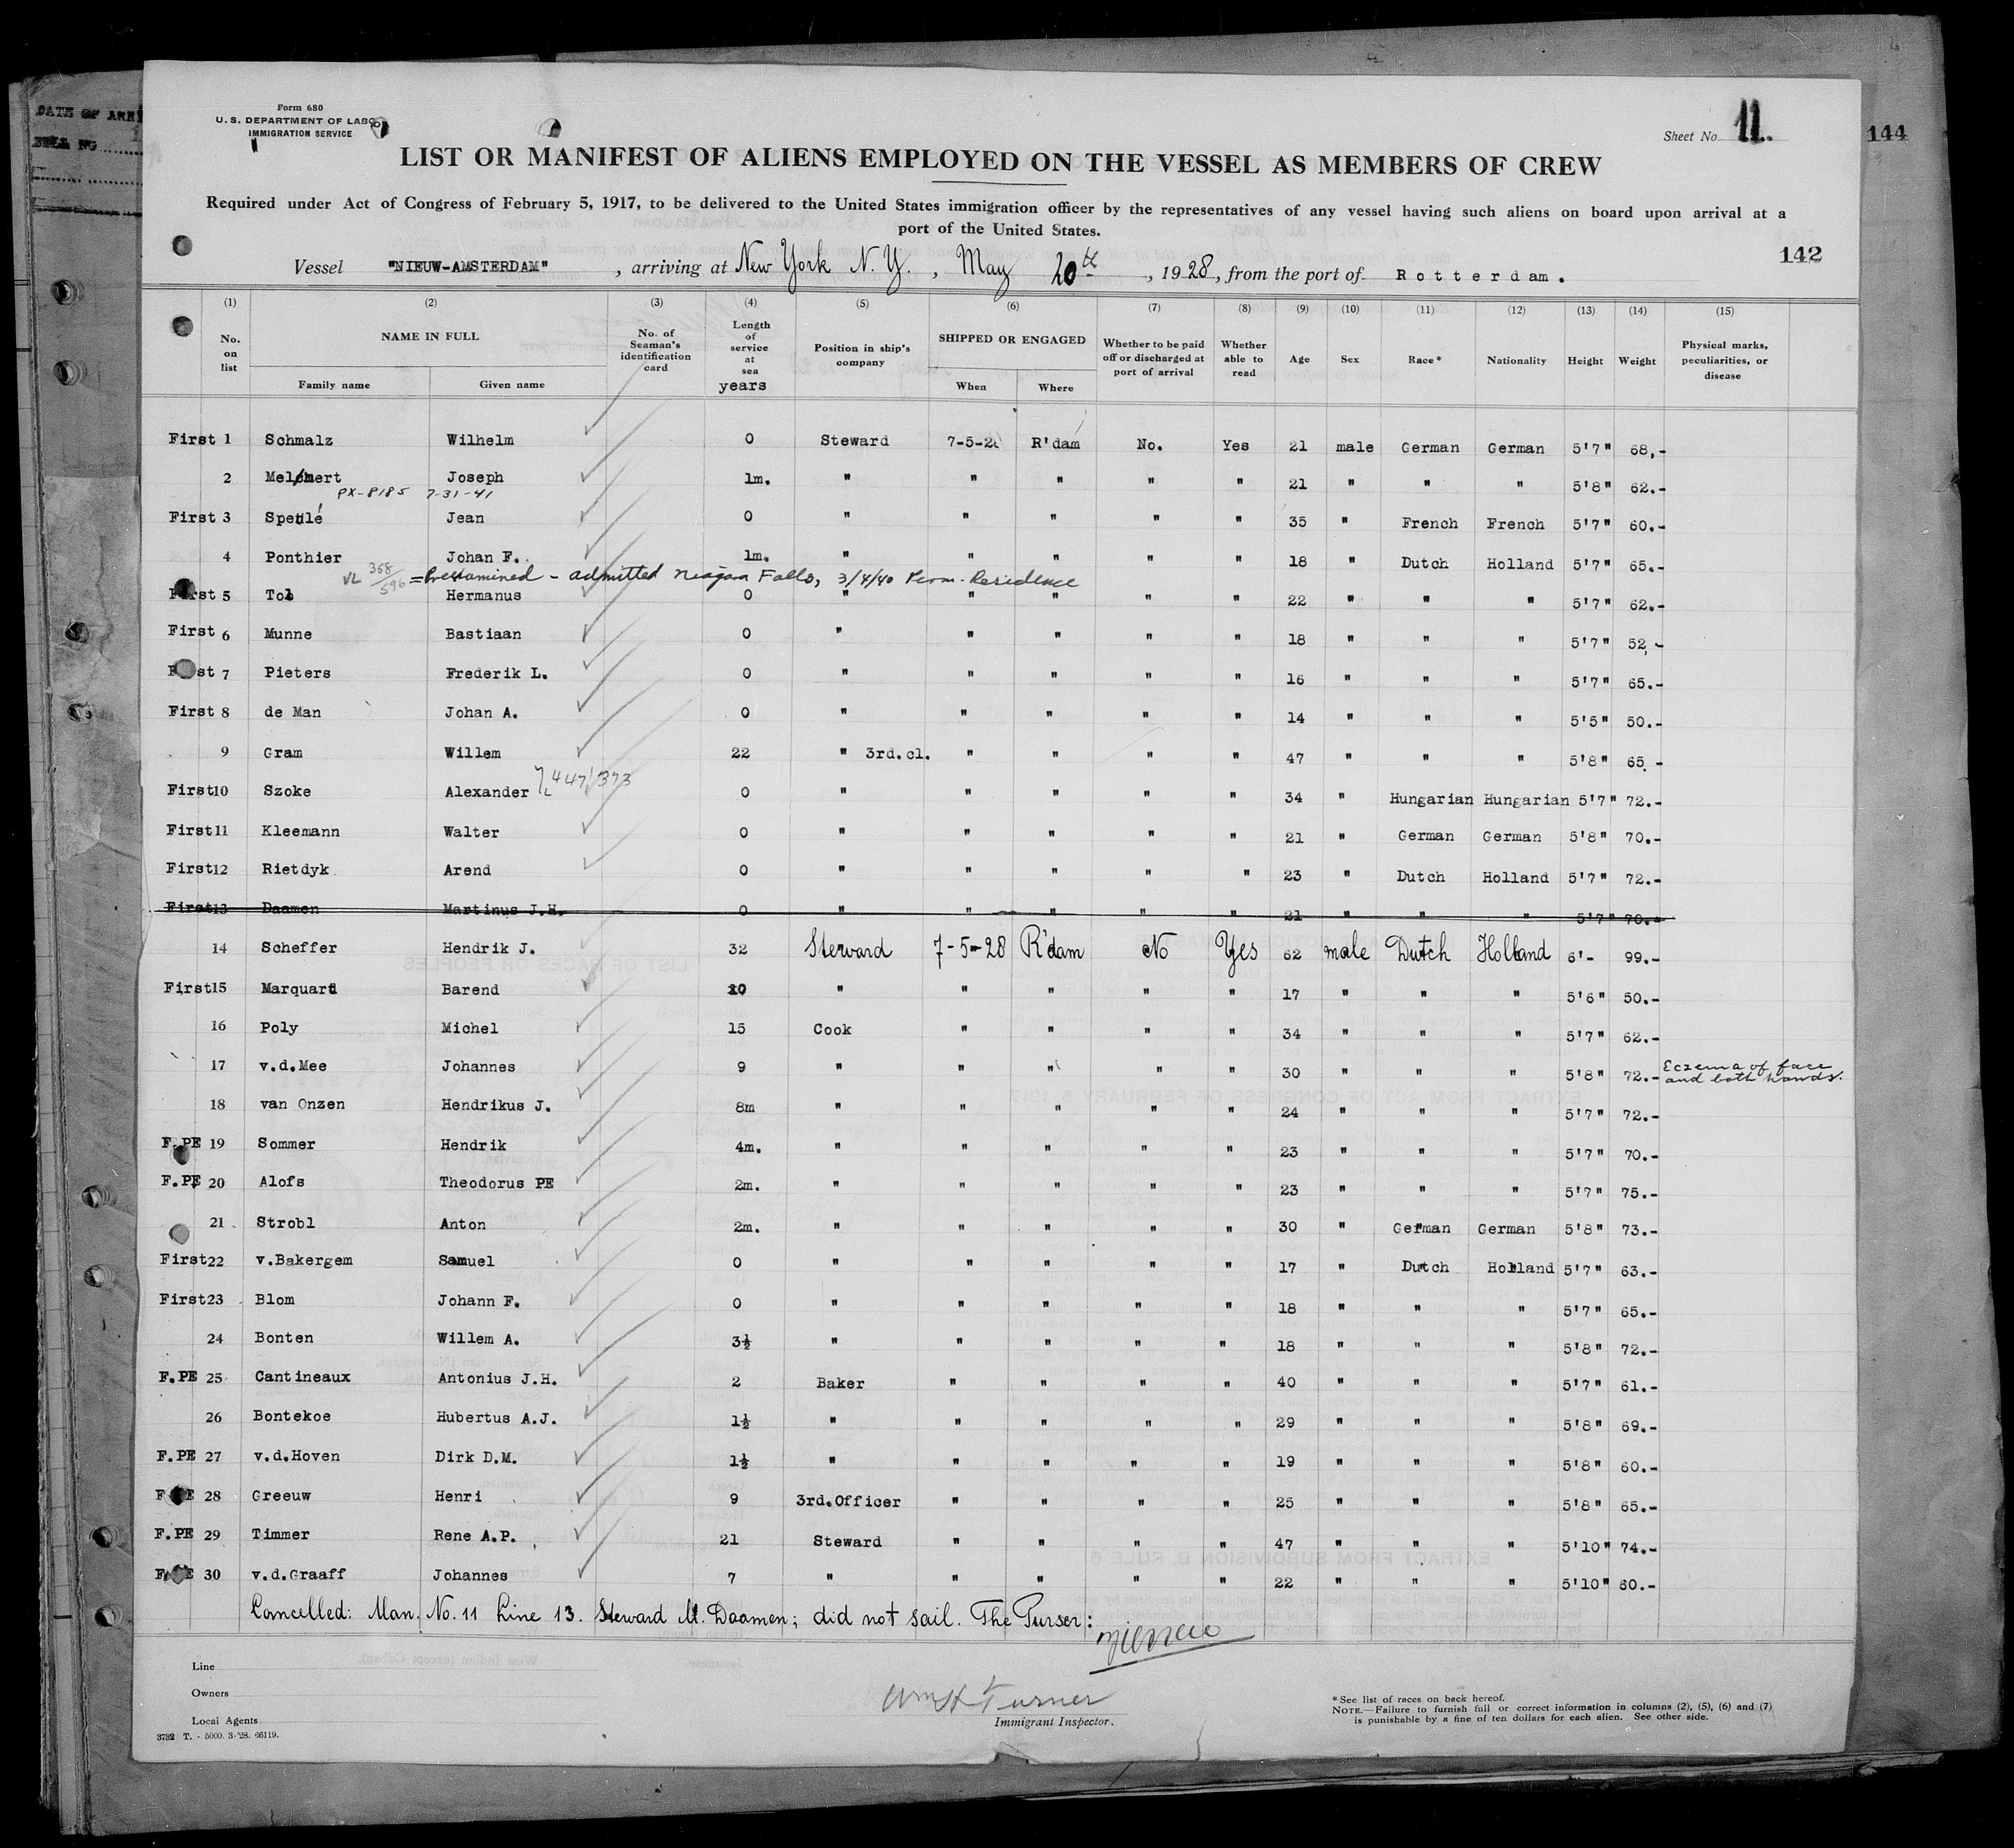The height and width of the screenshot is (1848, 2014).
Task: Click the family name "Kleemann"
Action: [x=300, y=831]
